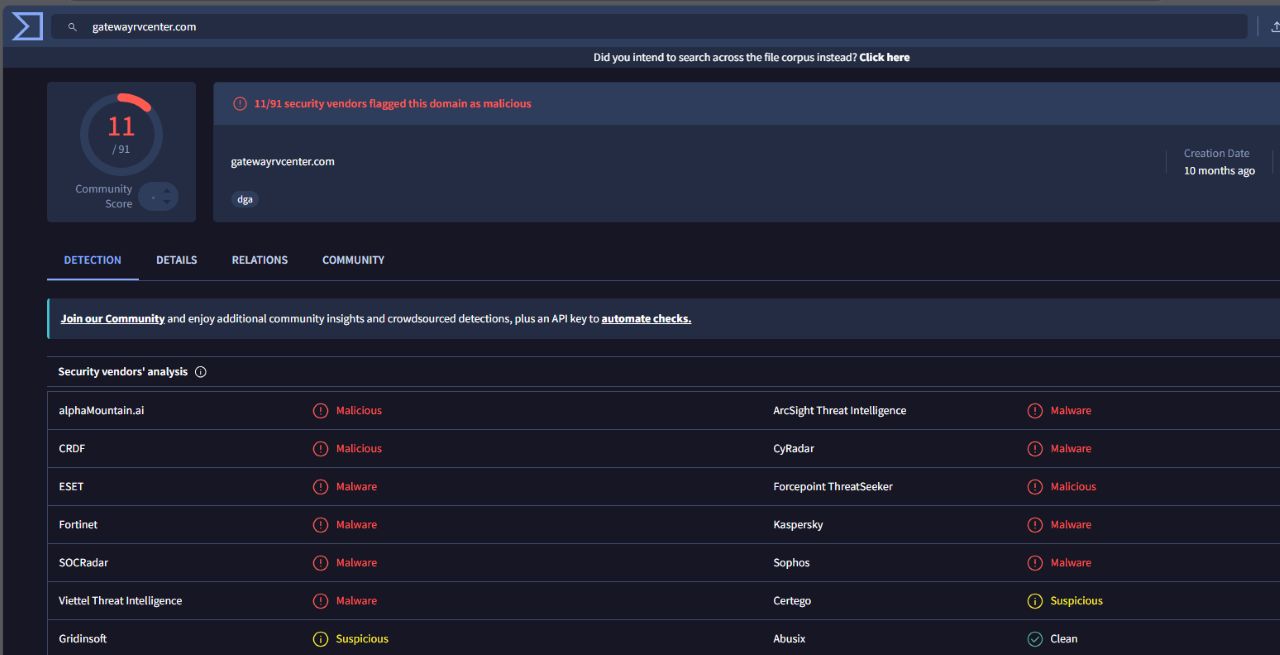
Task: Click the Gridinsoft vendor name
Action: (83, 639)
